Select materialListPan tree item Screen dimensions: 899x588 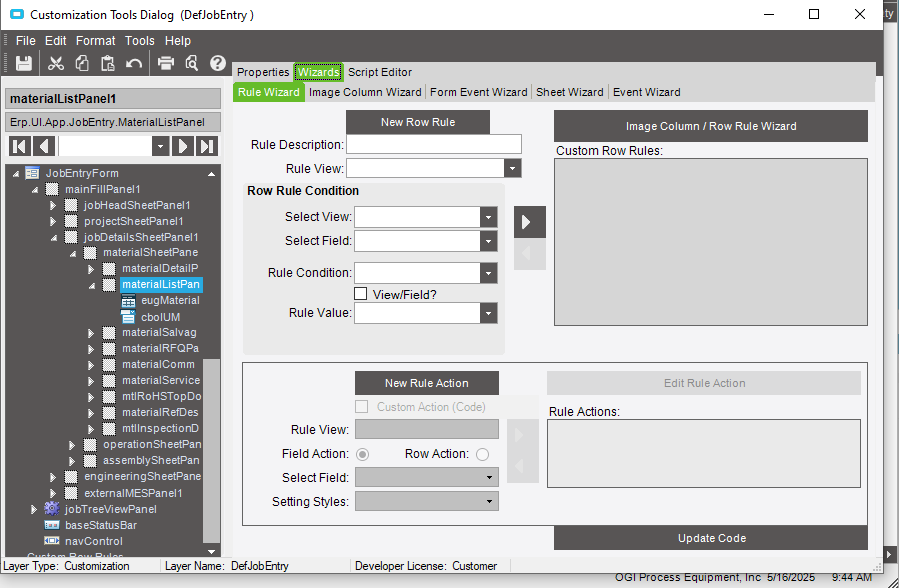click(161, 284)
